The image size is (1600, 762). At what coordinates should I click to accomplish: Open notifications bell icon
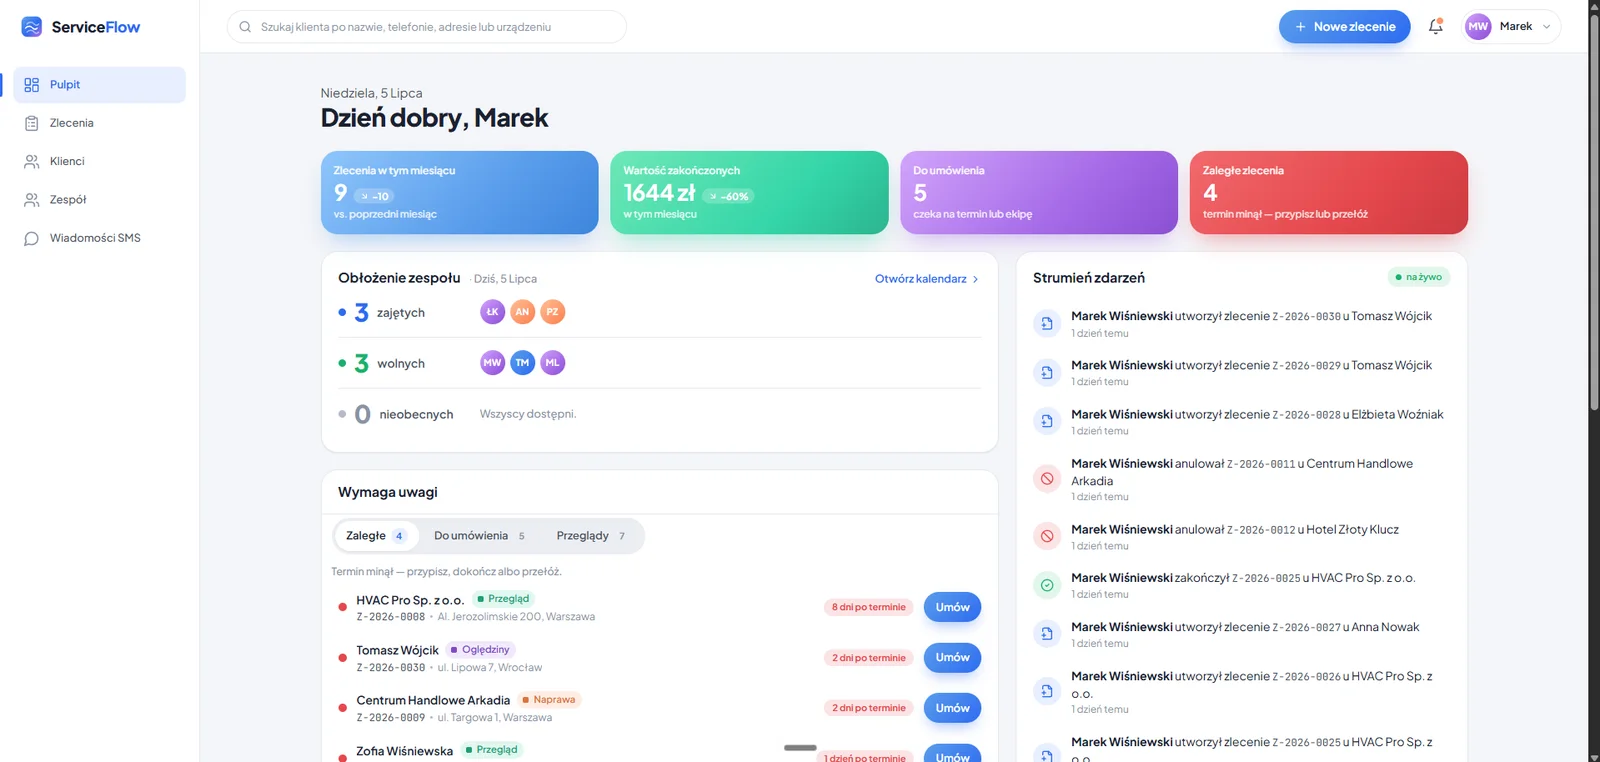(x=1436, y=26)
